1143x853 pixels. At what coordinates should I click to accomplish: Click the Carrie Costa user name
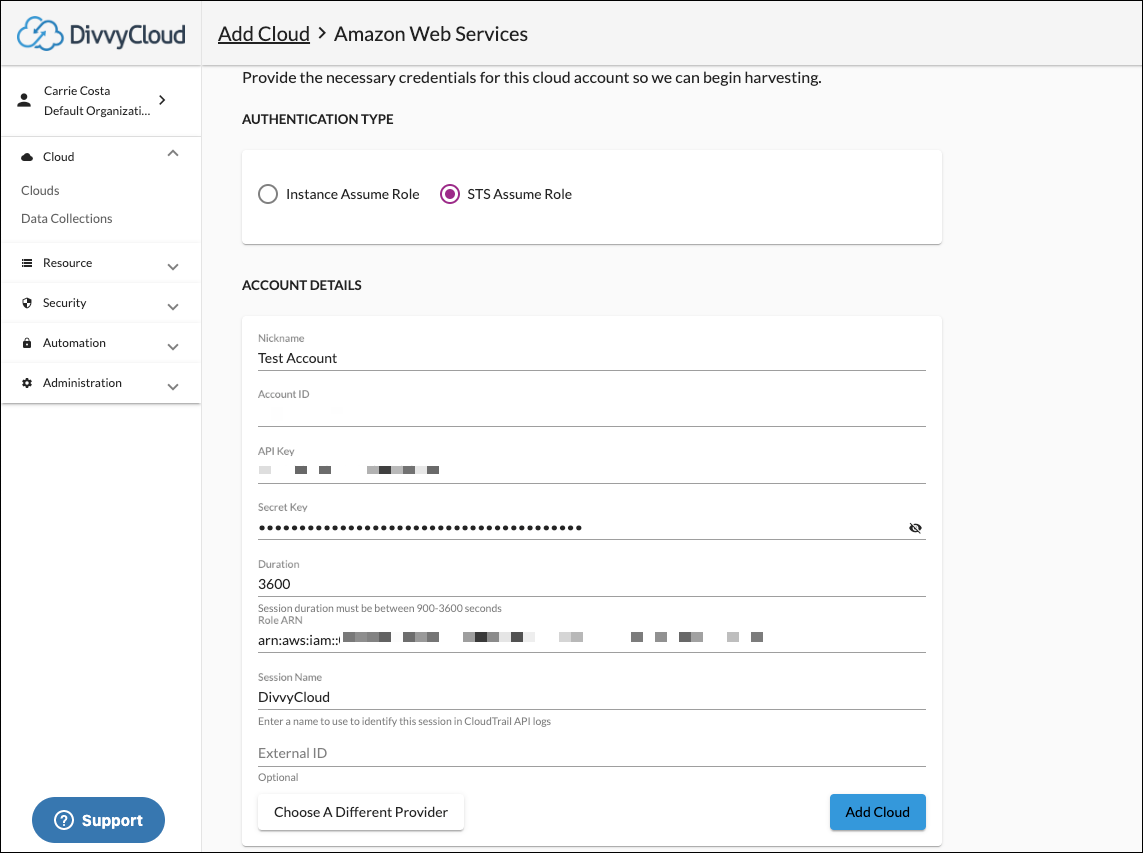(77, 90)
